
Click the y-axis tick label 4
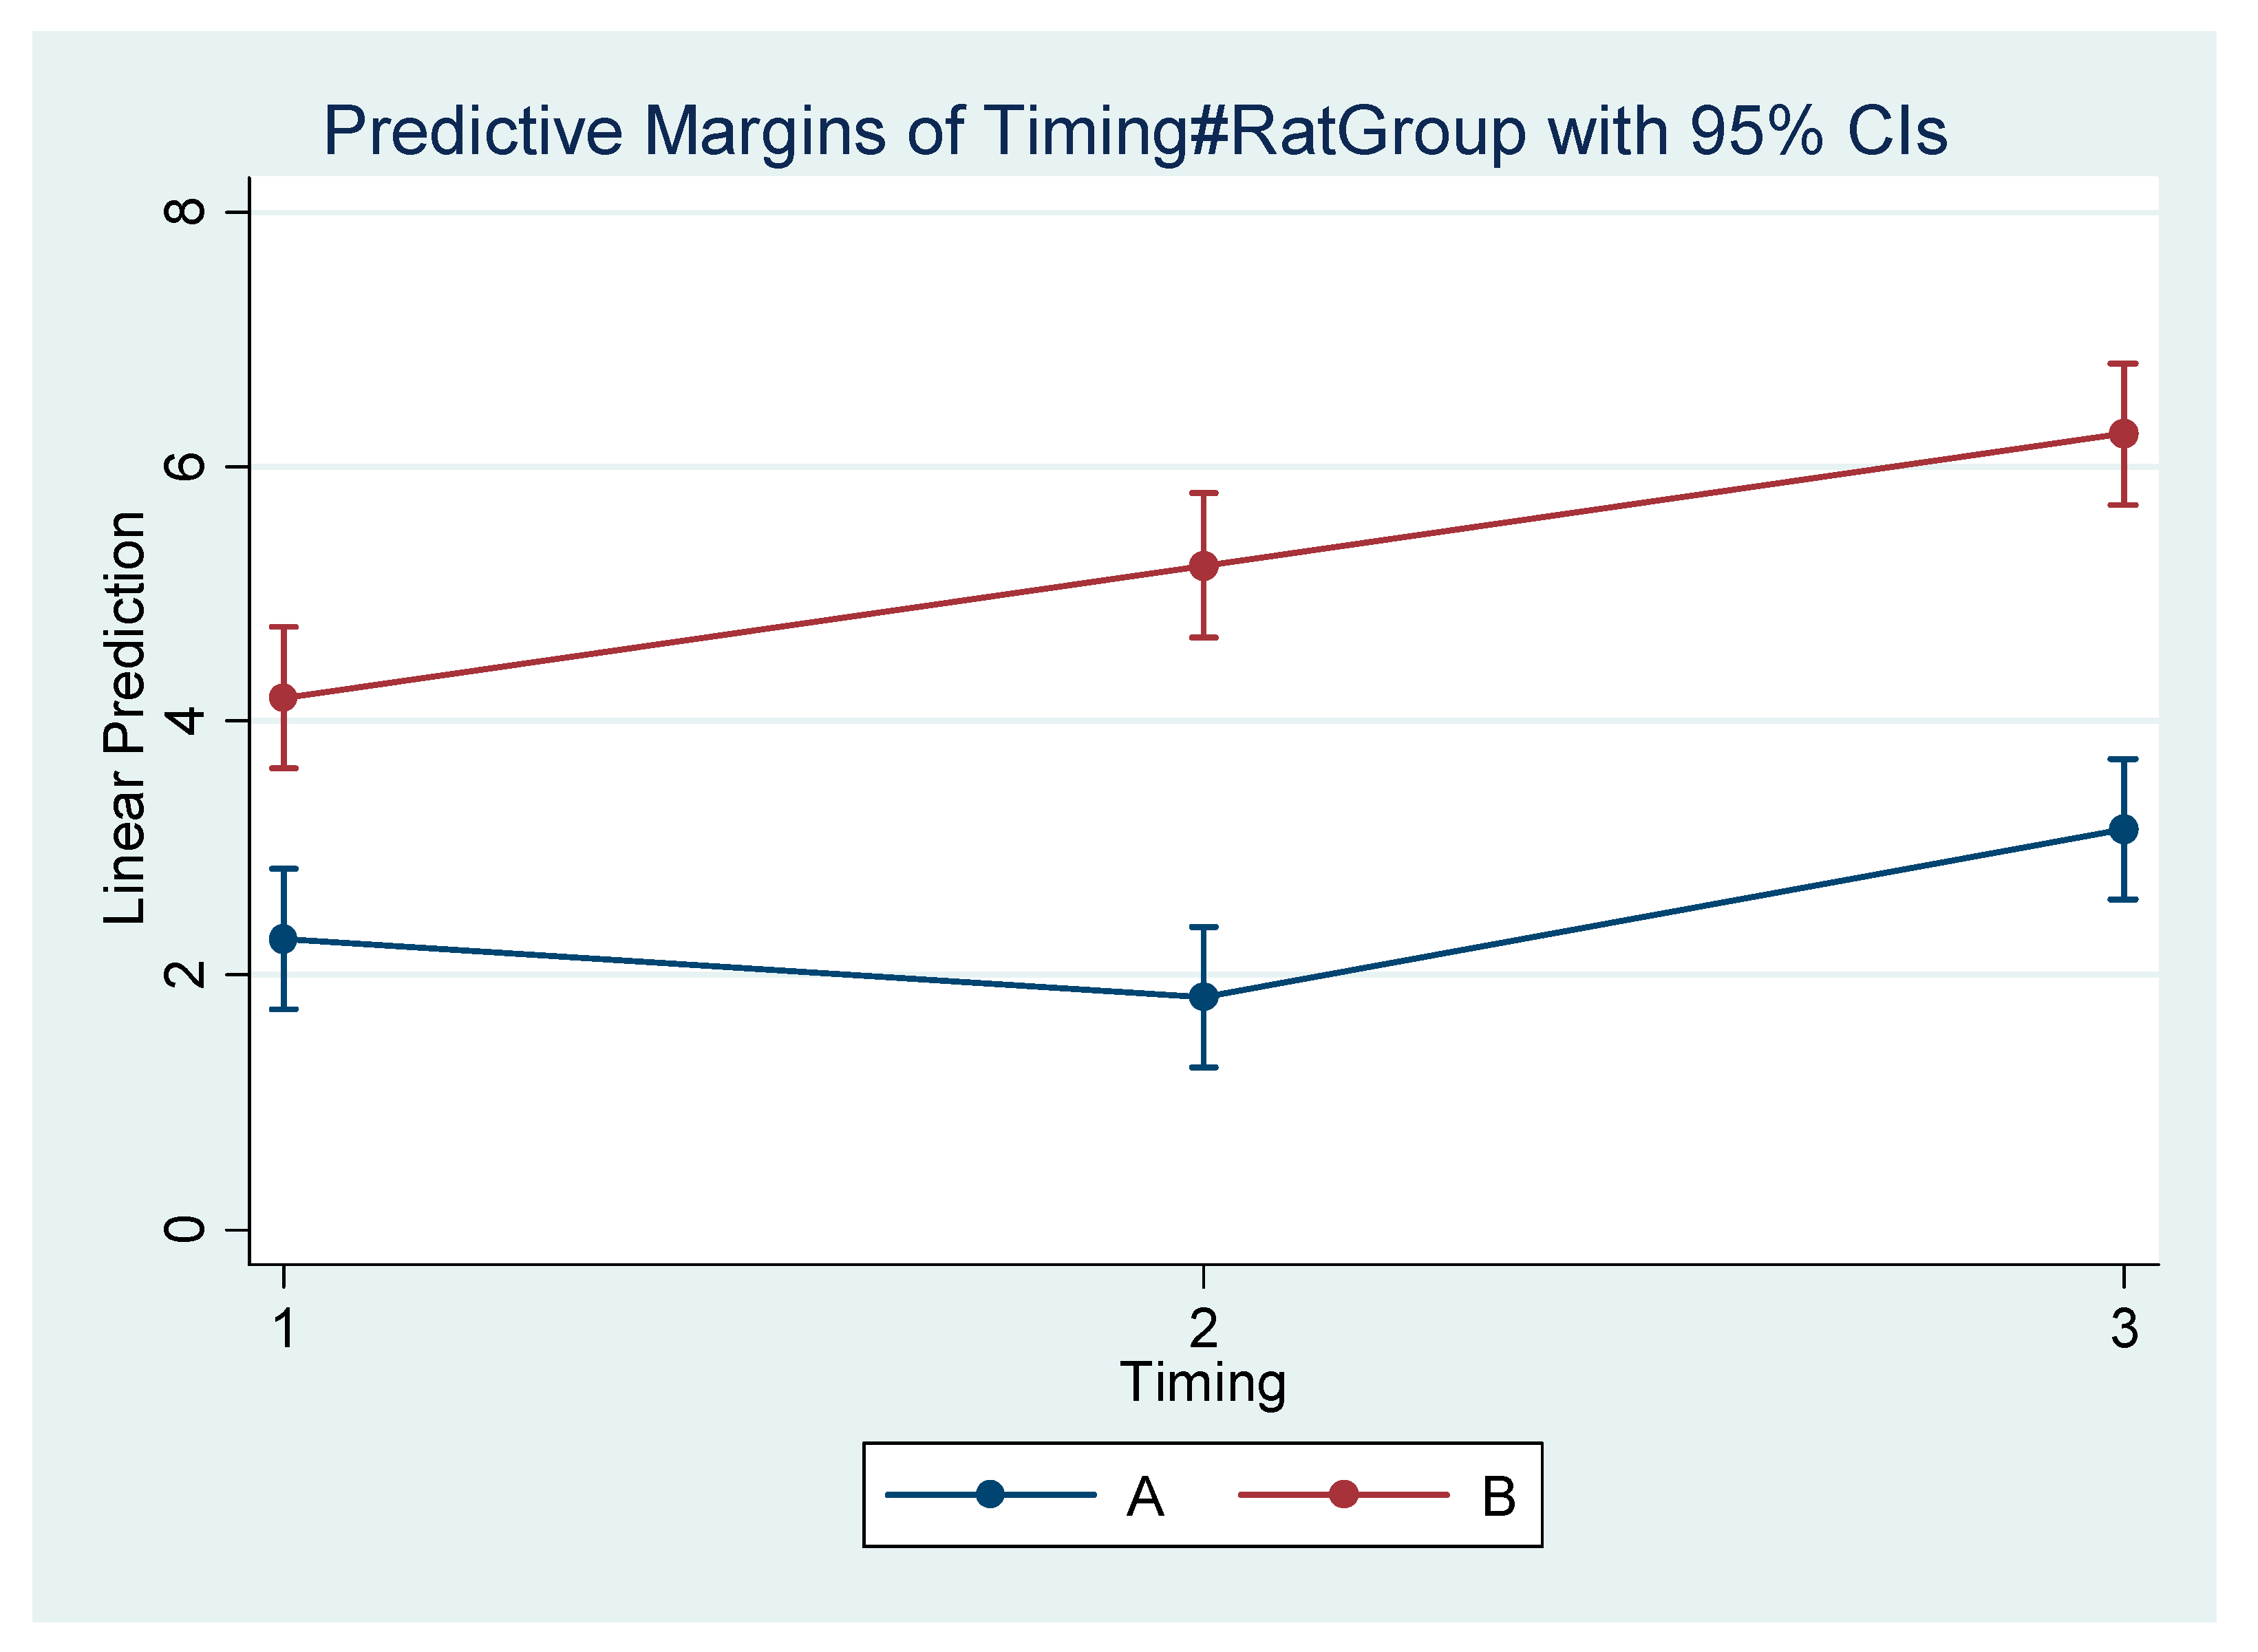point(185,720)
